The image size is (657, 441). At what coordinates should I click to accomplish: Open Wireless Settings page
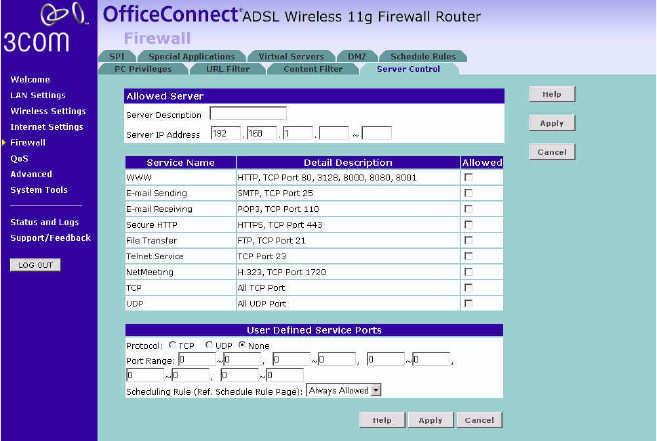[x=48, y=111]
